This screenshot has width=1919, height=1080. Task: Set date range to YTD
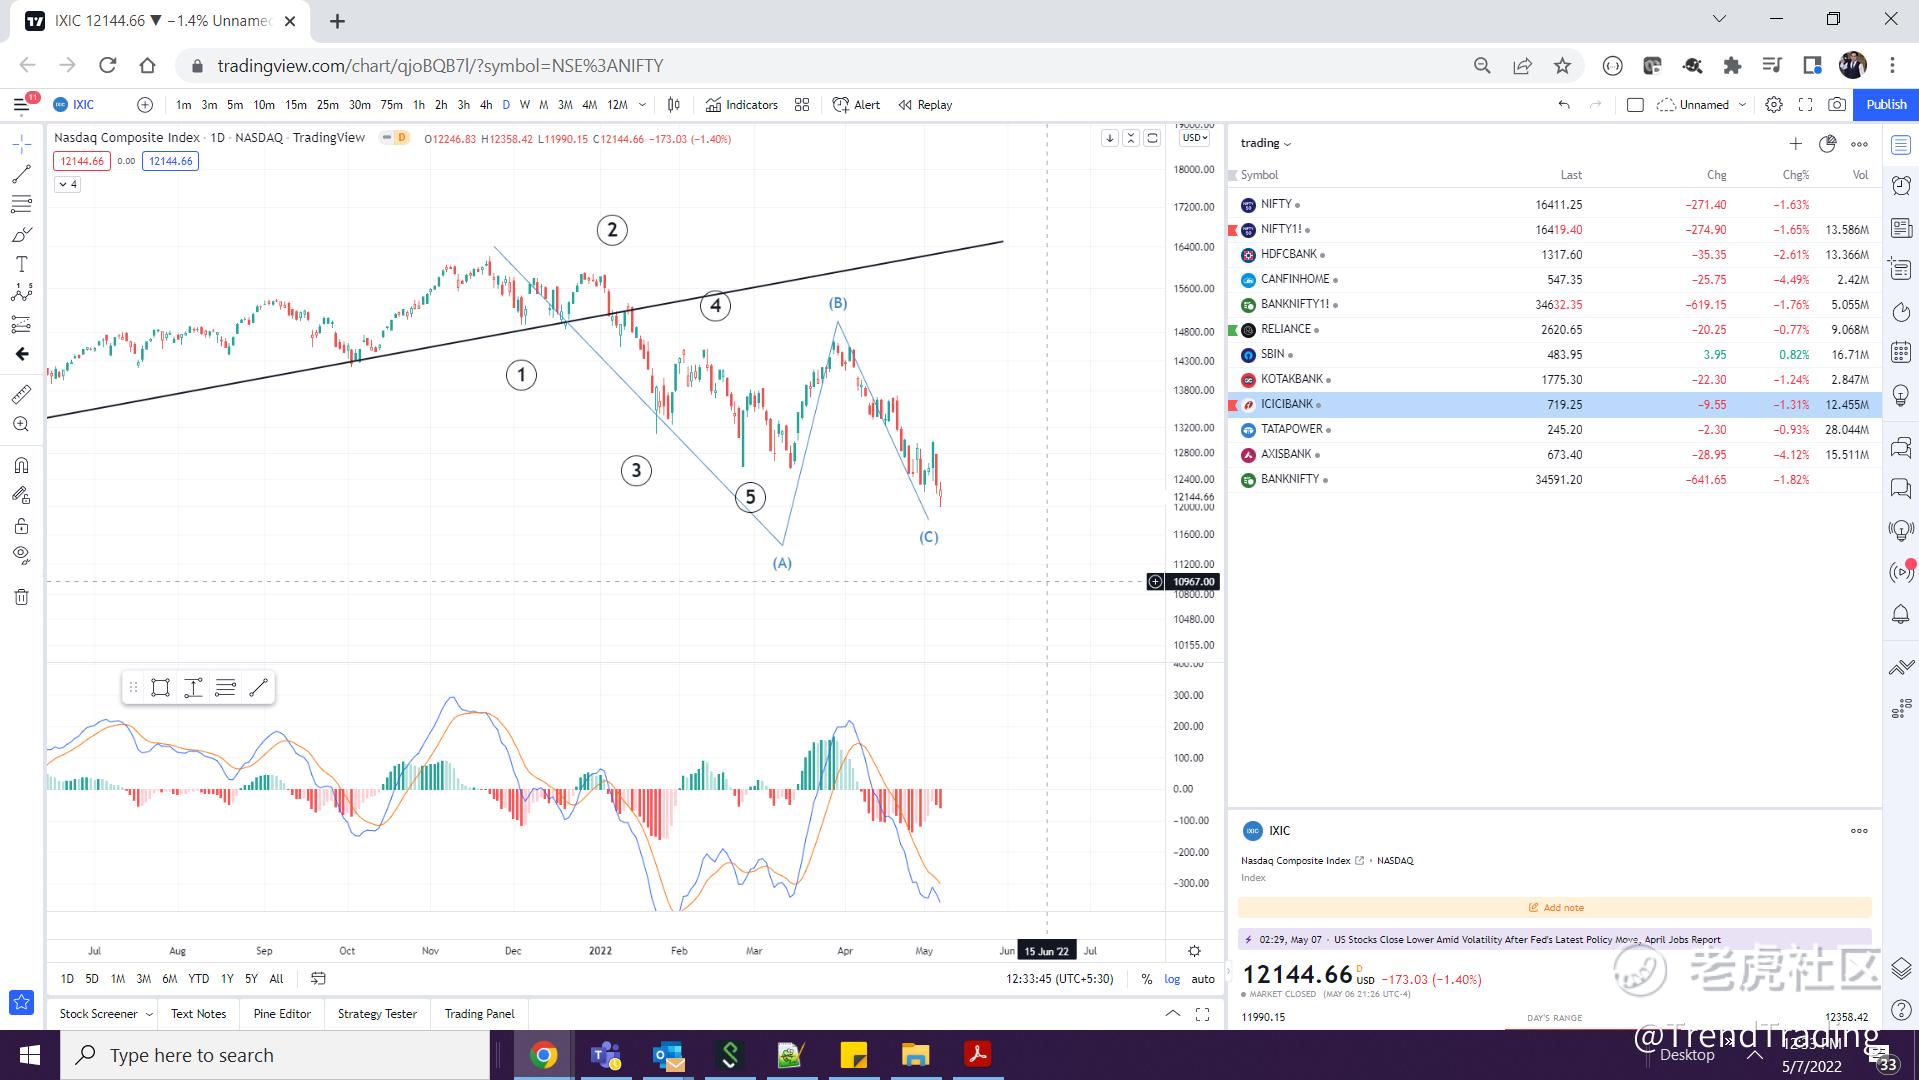coord(199,979)
